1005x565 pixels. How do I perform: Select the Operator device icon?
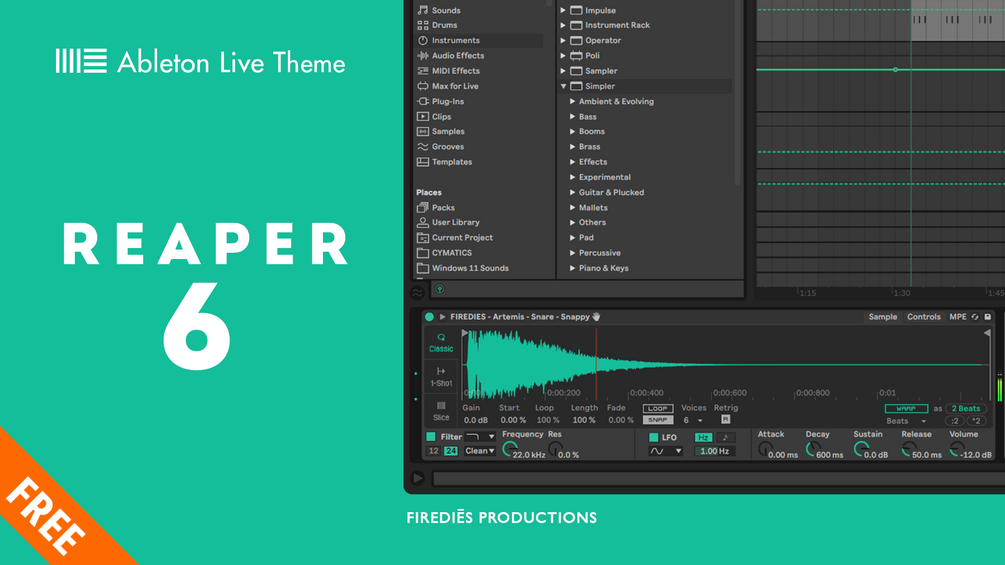click(x=576, y=40)
